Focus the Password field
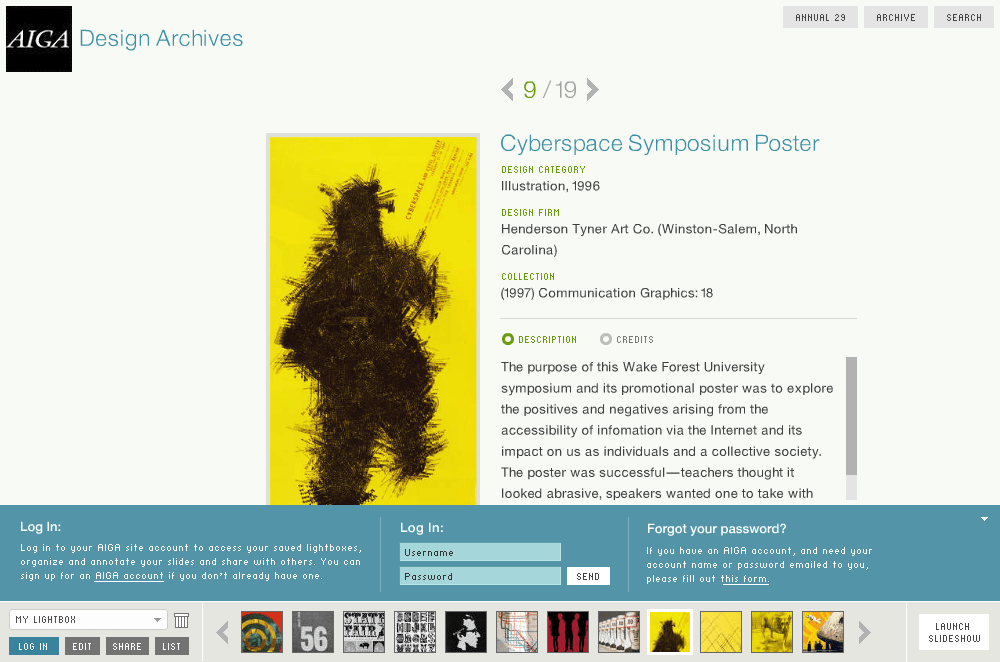Viewport: 1000px width, 662px height. pyautogui.click(x=480, y=577)
